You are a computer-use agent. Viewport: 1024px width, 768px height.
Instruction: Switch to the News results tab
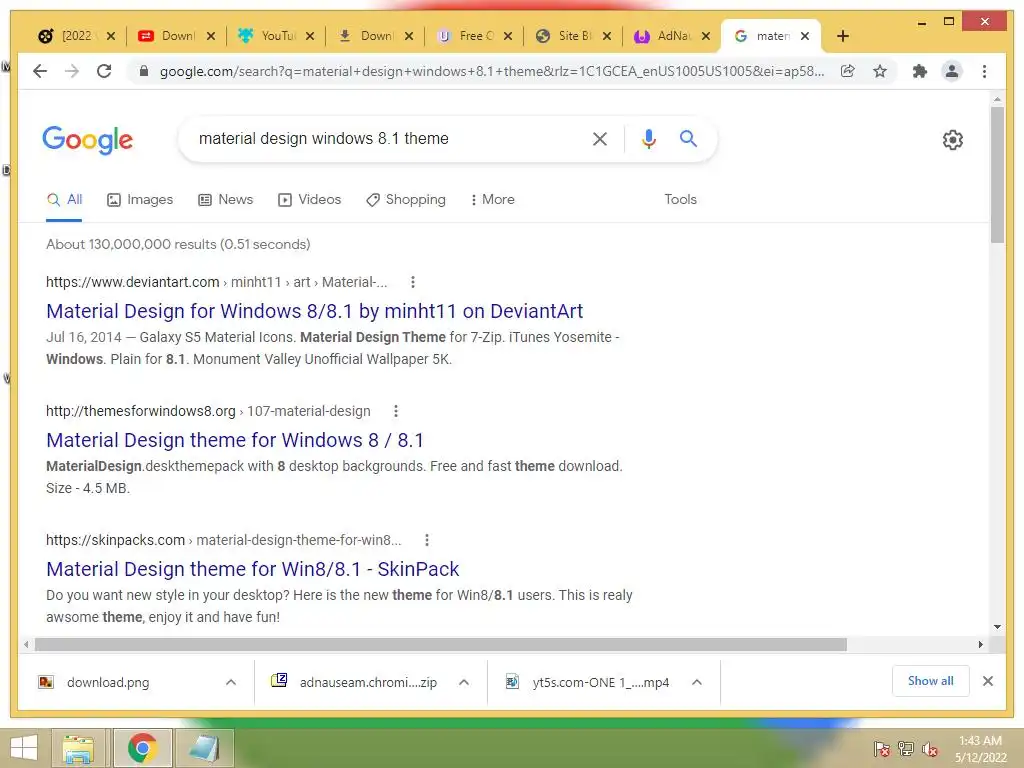point(225,199)
